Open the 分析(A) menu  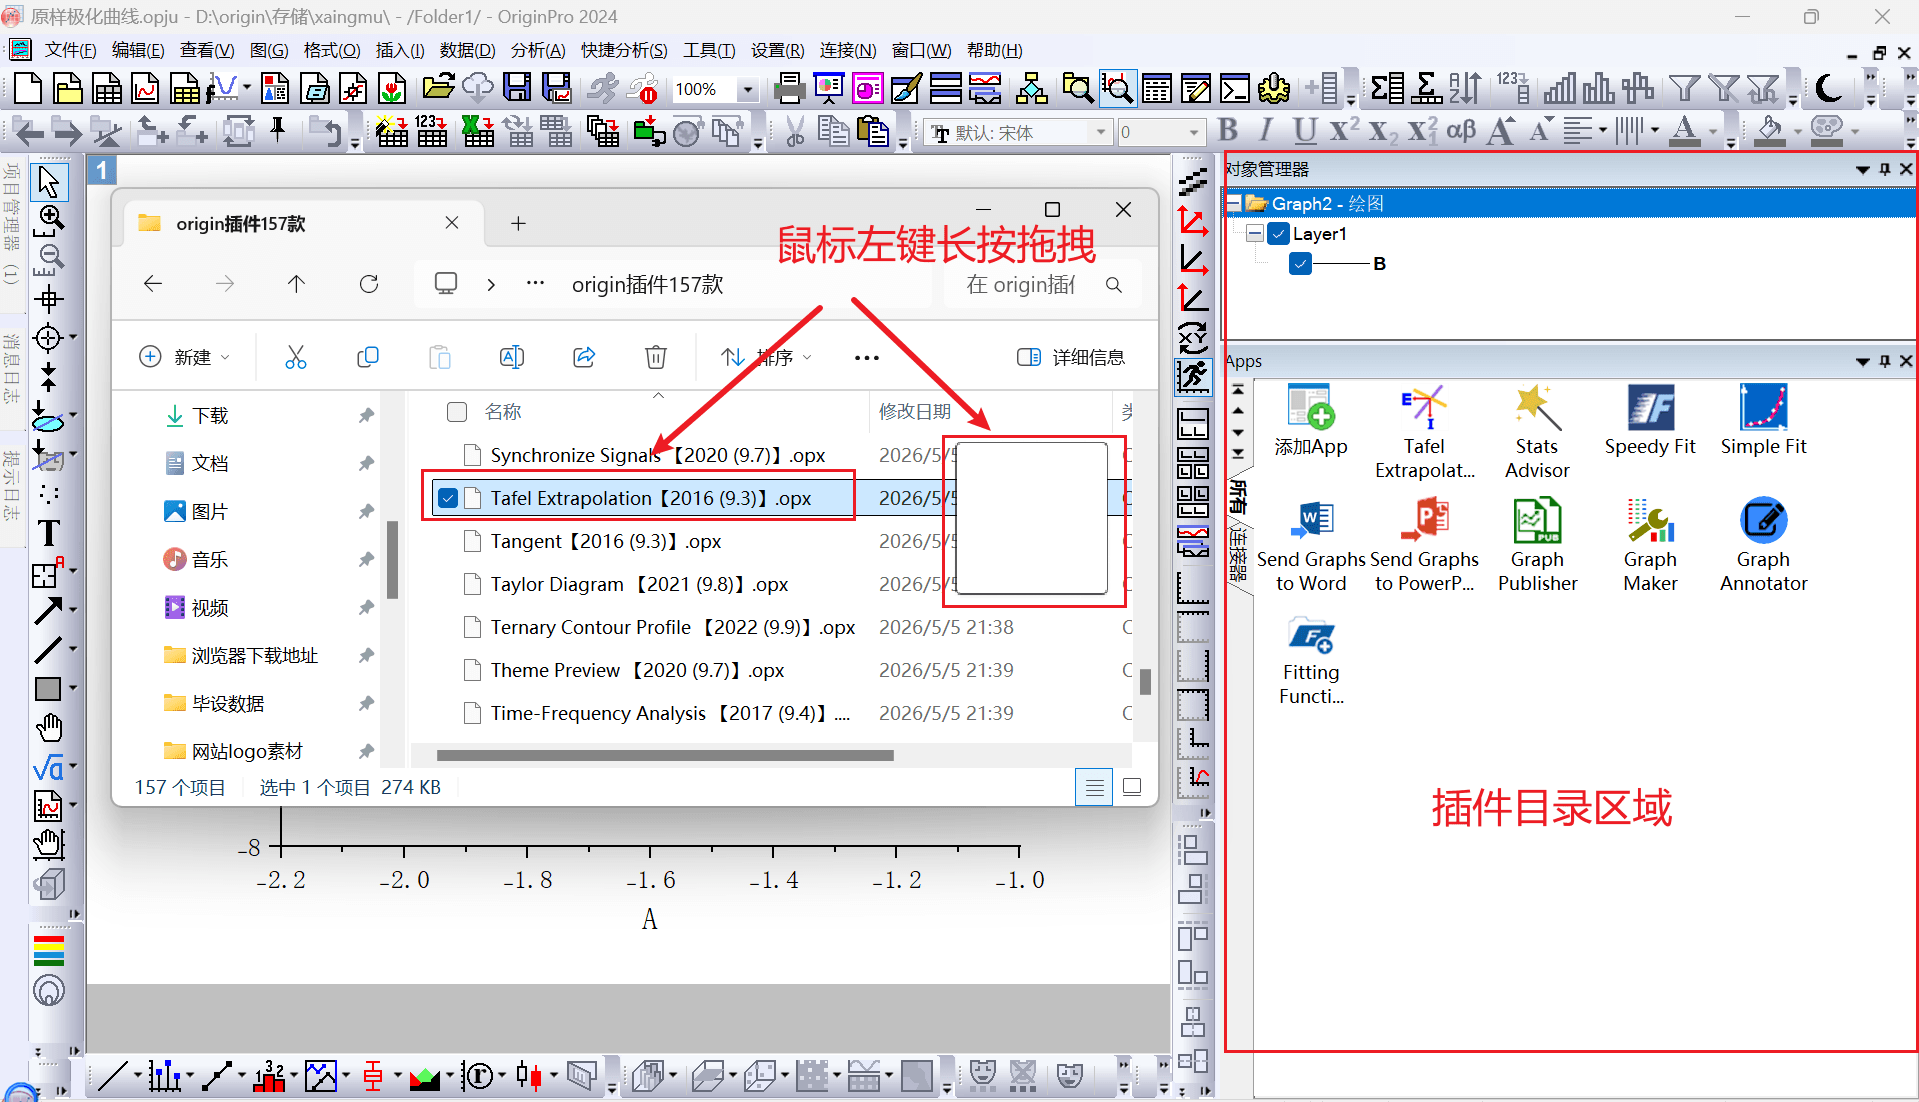(x=538, y=50)
